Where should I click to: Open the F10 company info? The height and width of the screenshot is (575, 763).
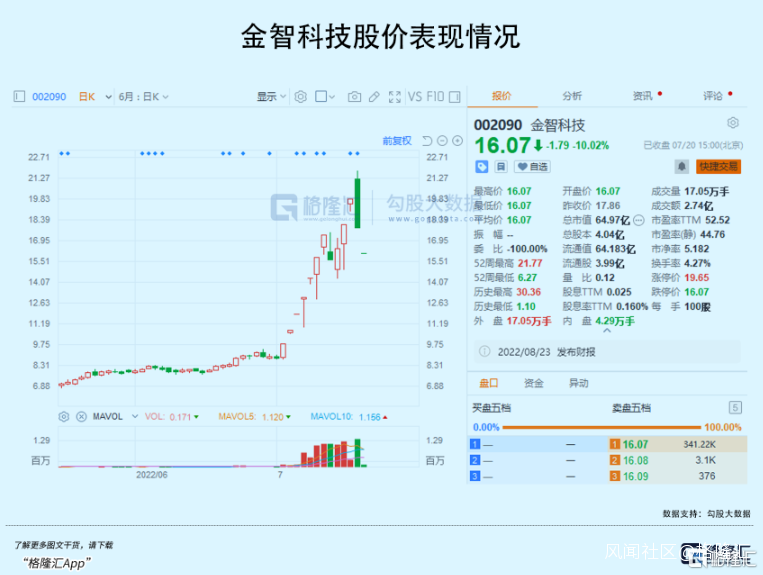point(436,97)
